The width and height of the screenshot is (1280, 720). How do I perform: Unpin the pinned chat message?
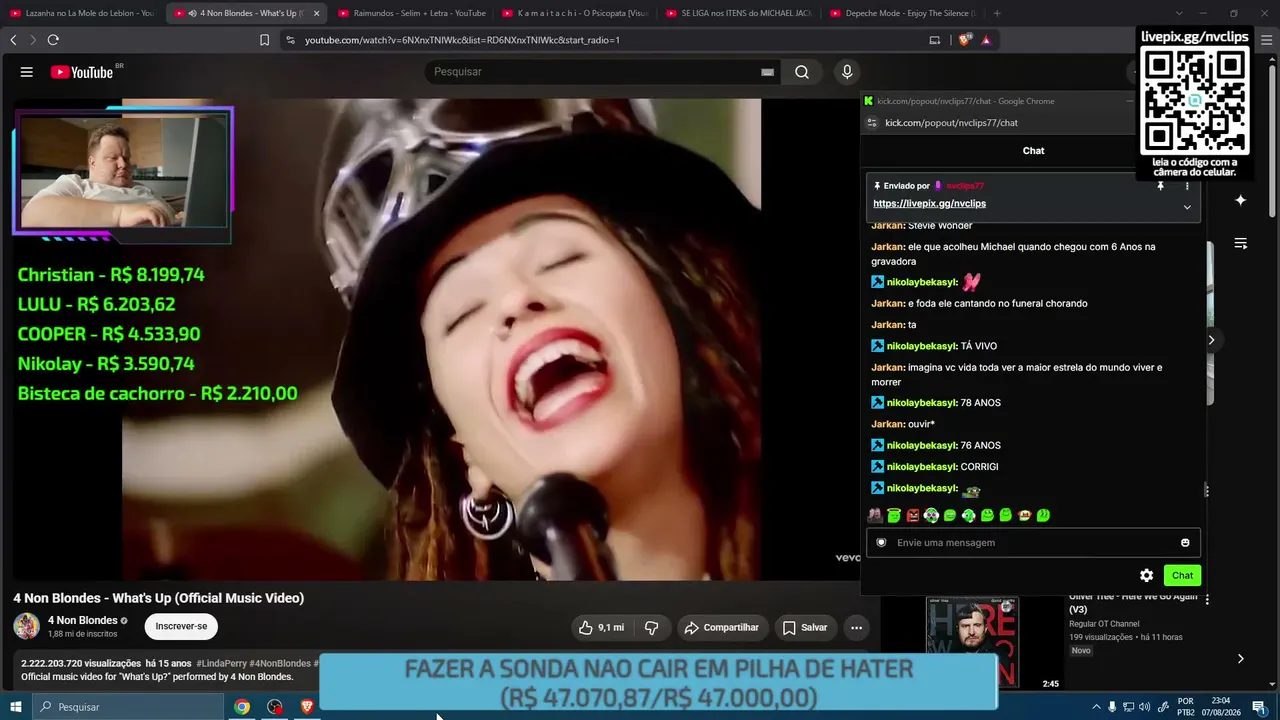pyautogui.click(x=1160, y=186)
